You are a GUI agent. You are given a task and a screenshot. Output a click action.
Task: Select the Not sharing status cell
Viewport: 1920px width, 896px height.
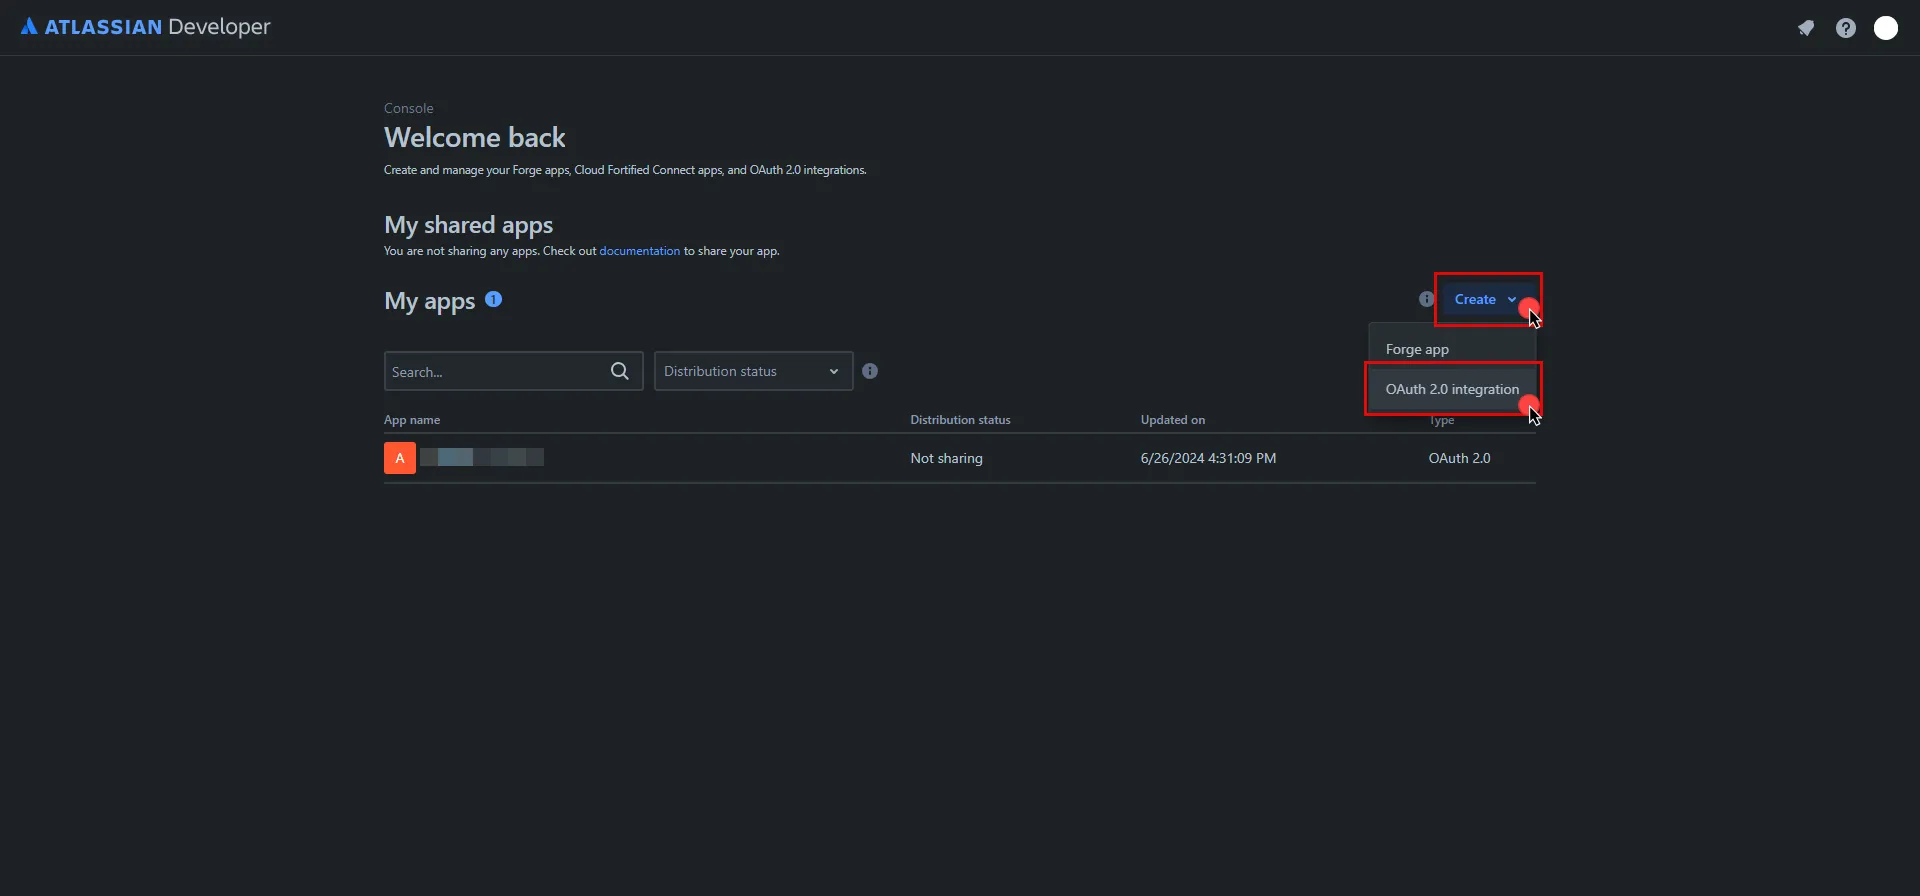click(946, 458)
